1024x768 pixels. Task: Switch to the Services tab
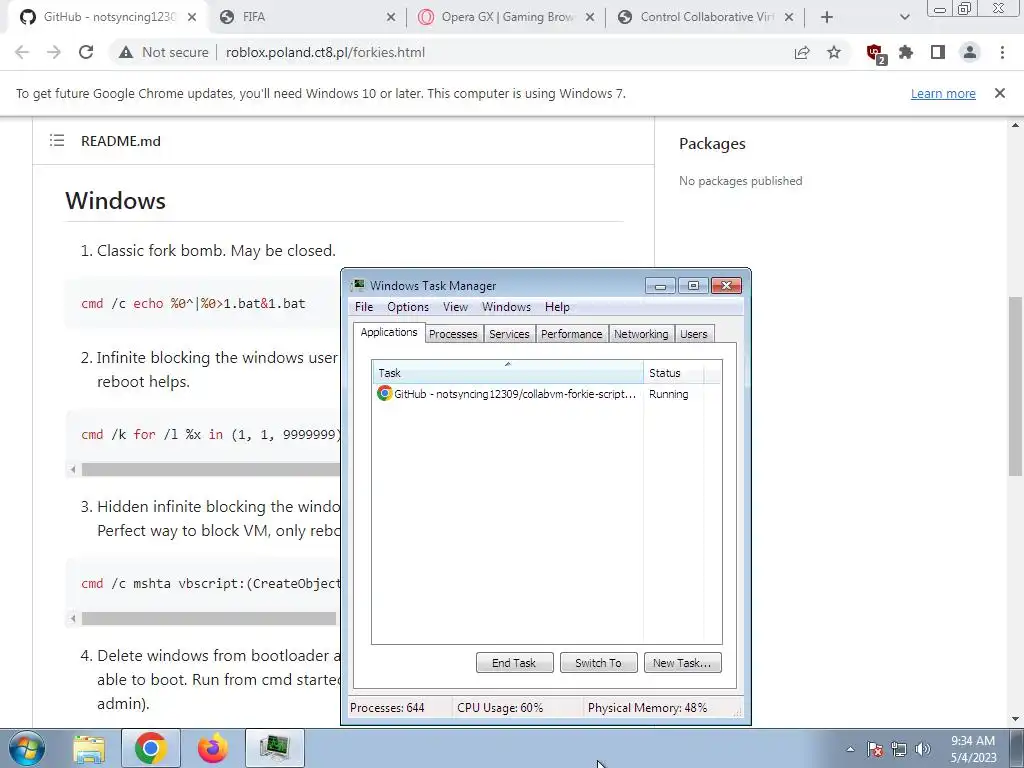[509, 334]
